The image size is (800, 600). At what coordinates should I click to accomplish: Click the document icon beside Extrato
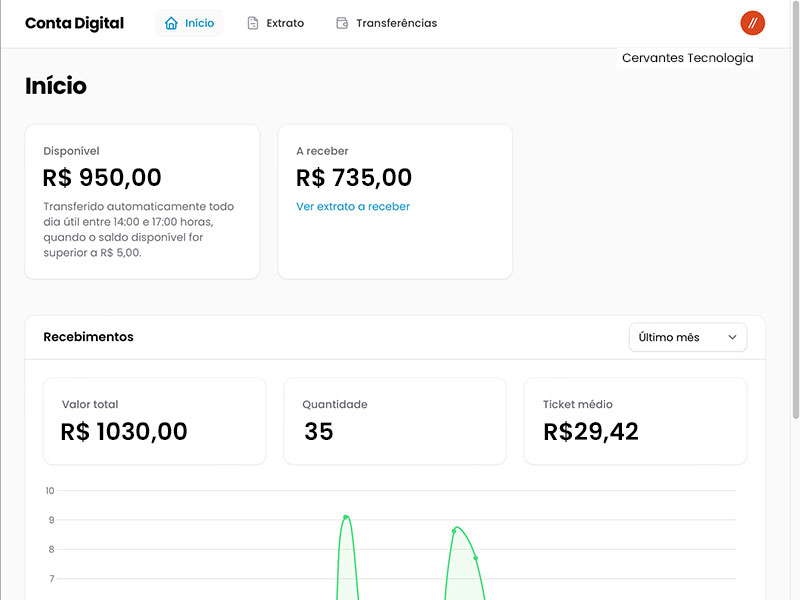pyautogui.click(x=253, y=23)
